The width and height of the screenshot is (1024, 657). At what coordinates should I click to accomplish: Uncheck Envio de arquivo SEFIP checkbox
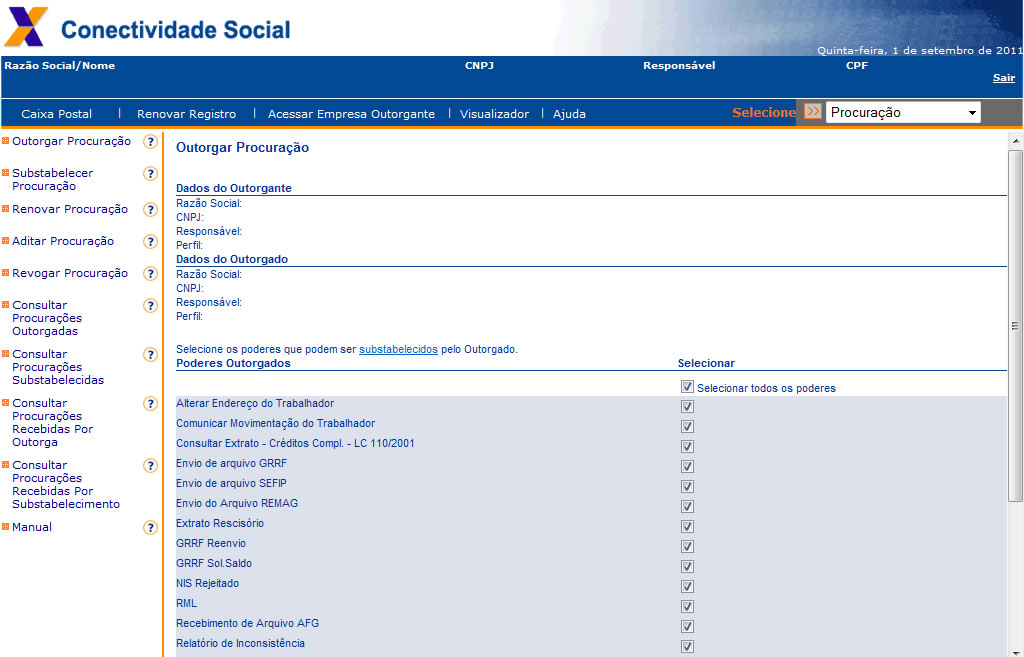[687, 487]
